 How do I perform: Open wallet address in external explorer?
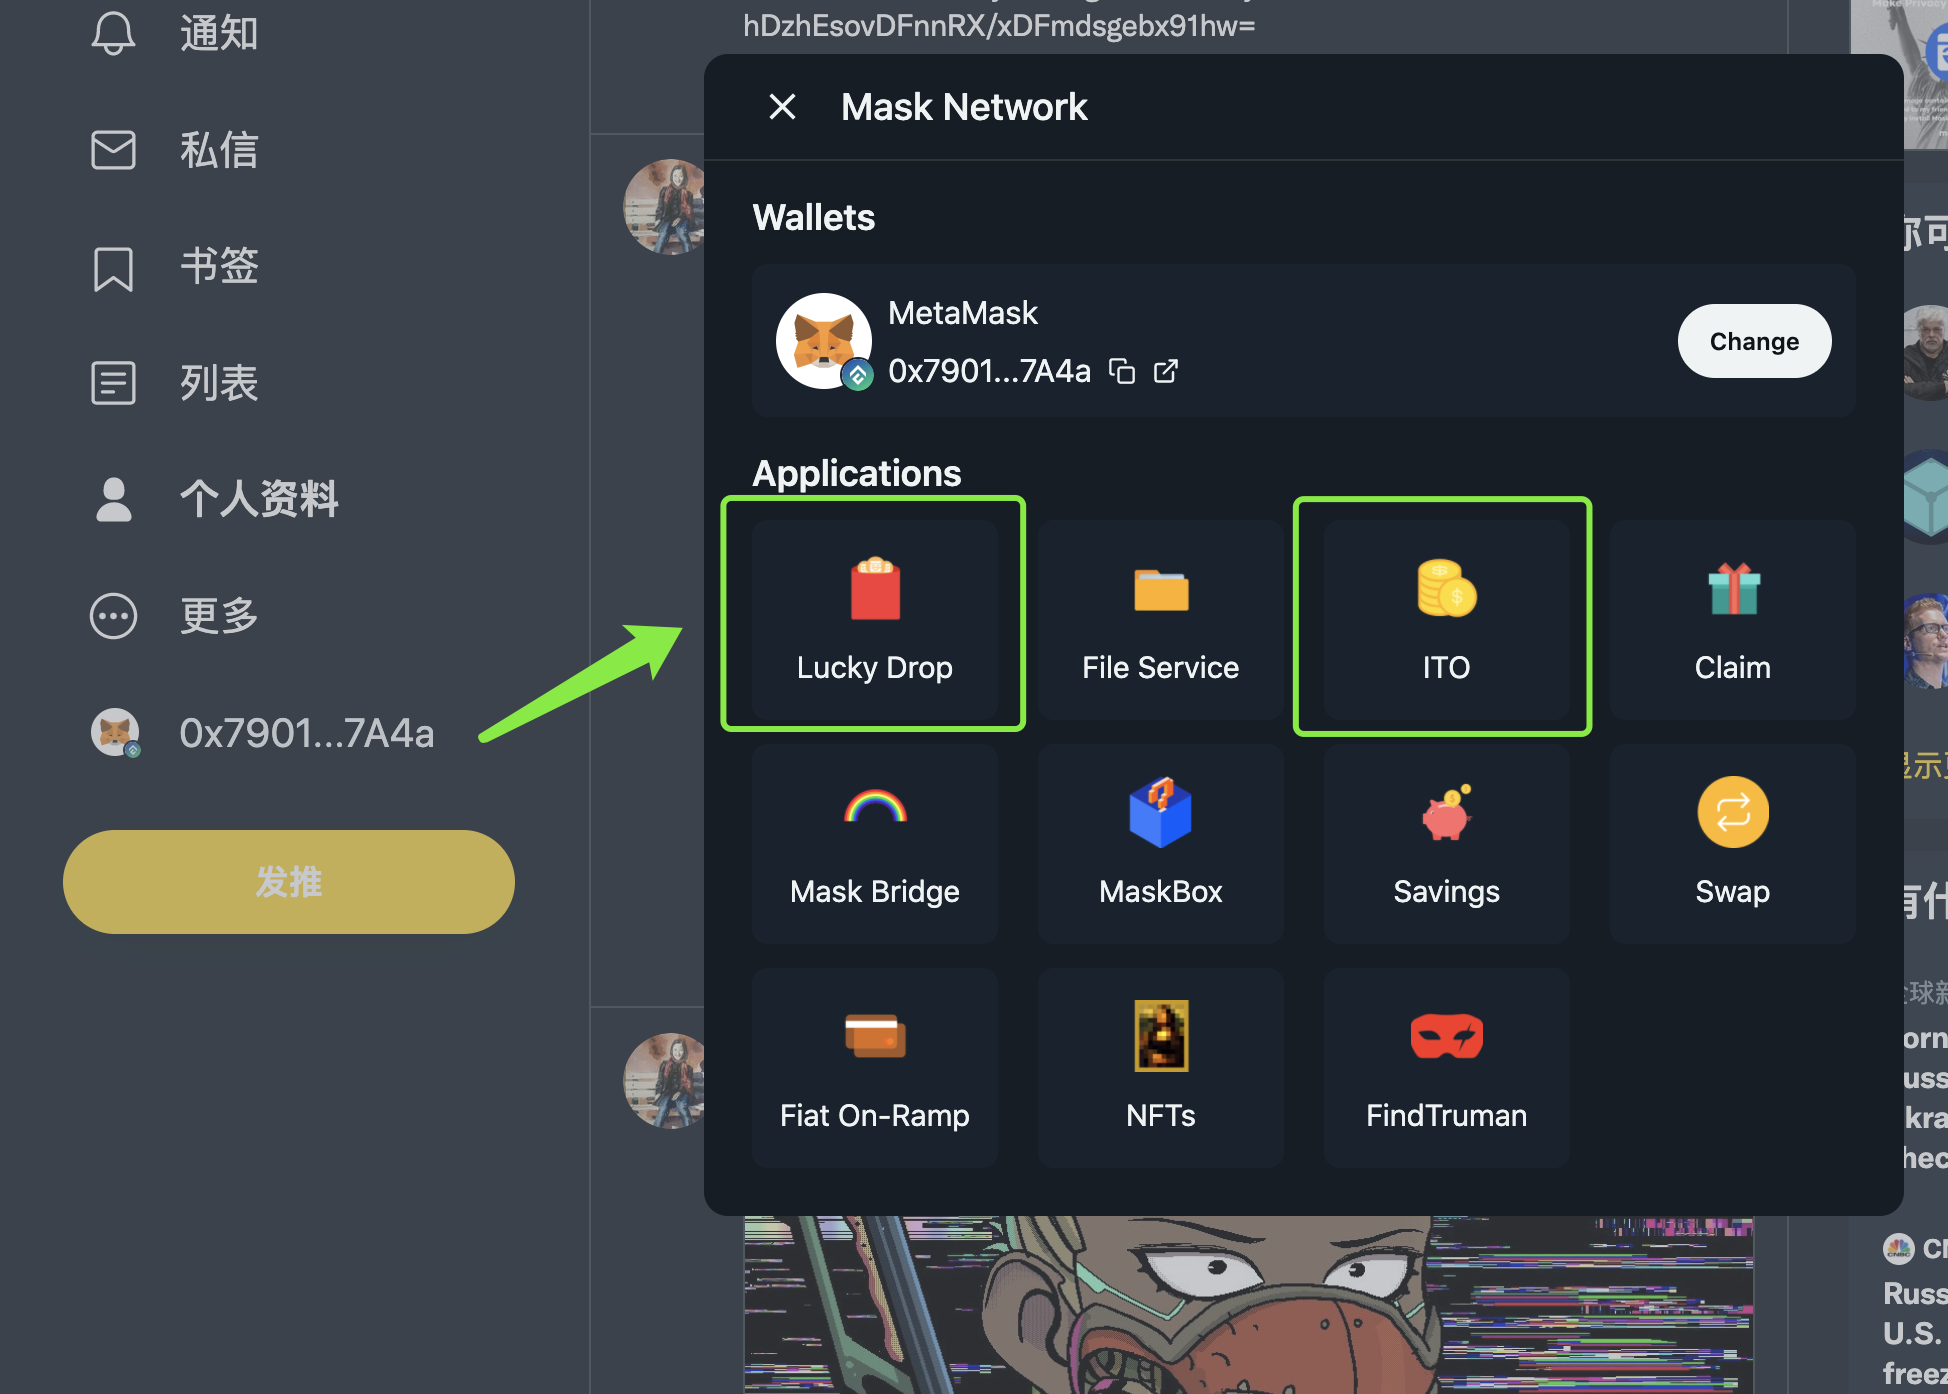(1166, 372)
